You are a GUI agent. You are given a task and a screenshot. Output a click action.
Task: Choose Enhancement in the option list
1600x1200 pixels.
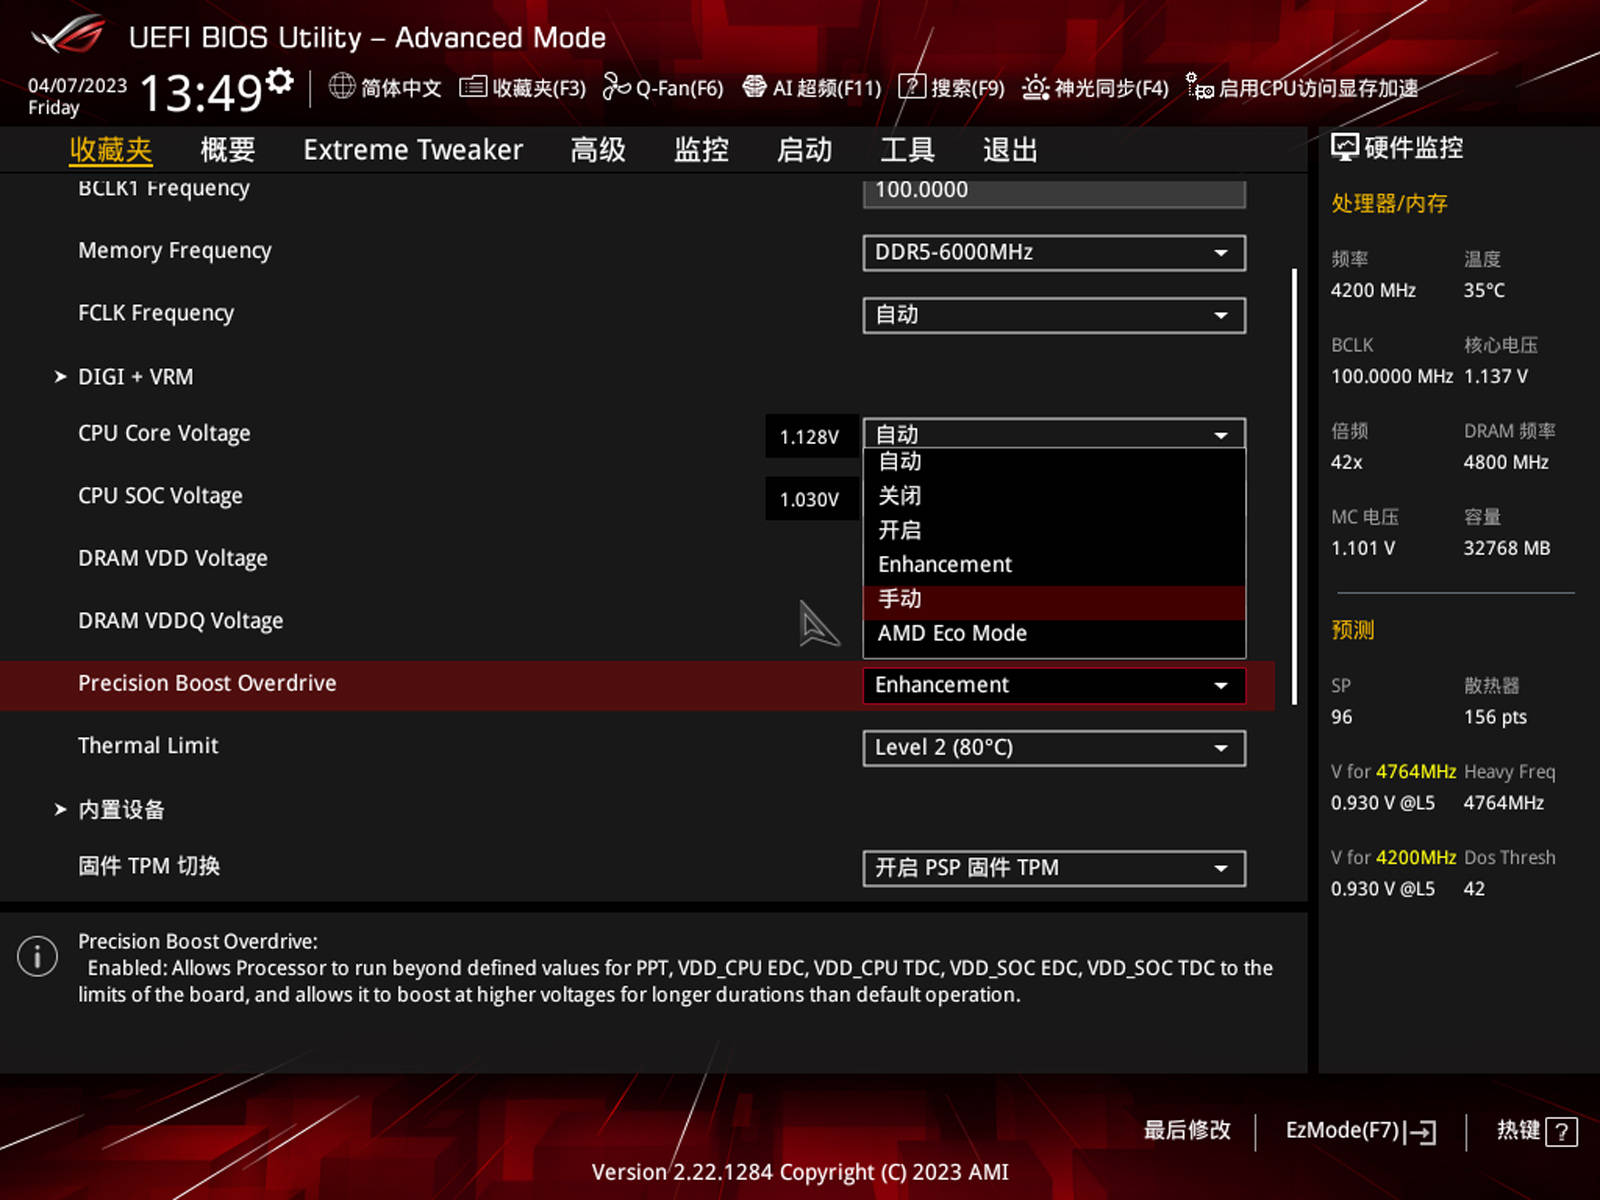[x=1054, y=565]
